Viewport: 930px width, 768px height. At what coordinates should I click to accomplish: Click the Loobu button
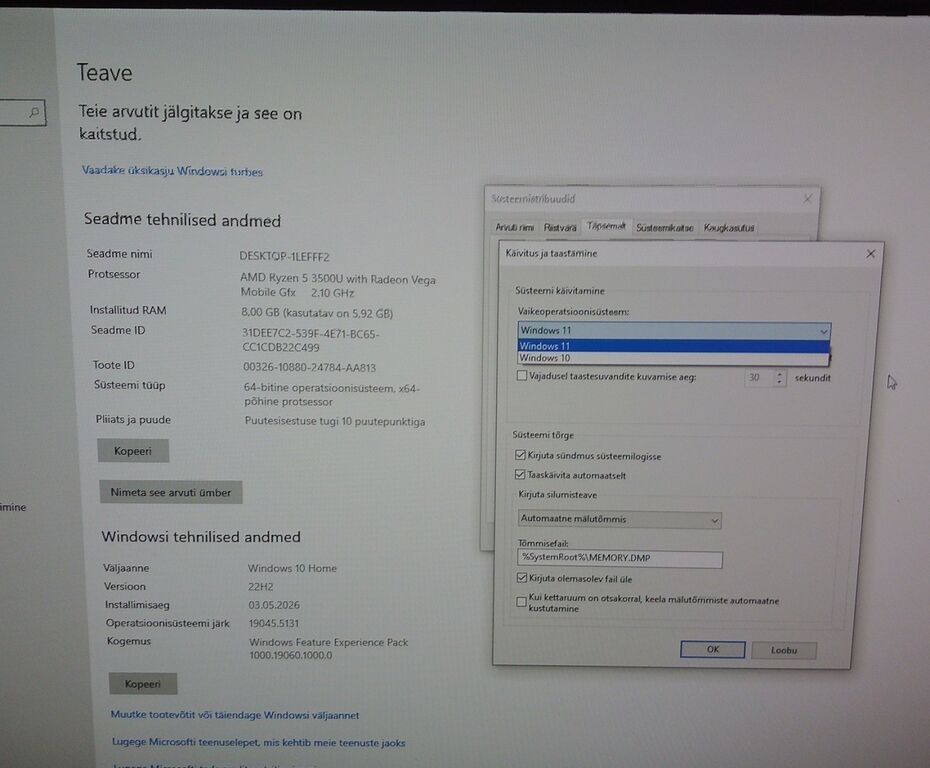point(784,650)
